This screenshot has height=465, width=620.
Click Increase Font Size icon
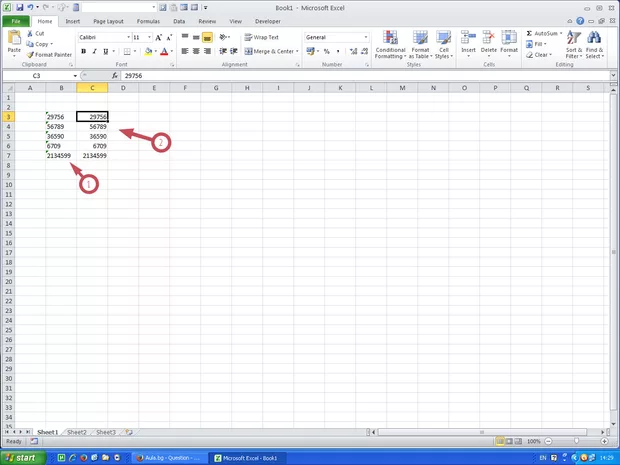[x=159, y=38]
